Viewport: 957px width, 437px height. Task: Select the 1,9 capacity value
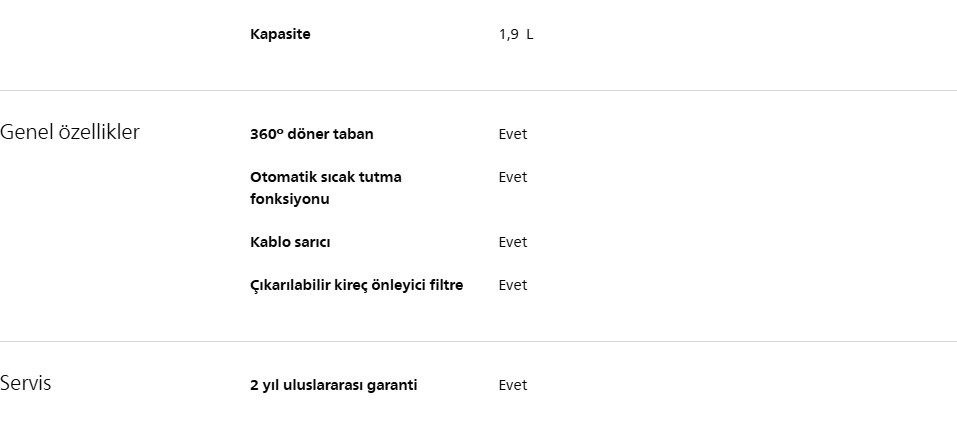pos(509,34)
